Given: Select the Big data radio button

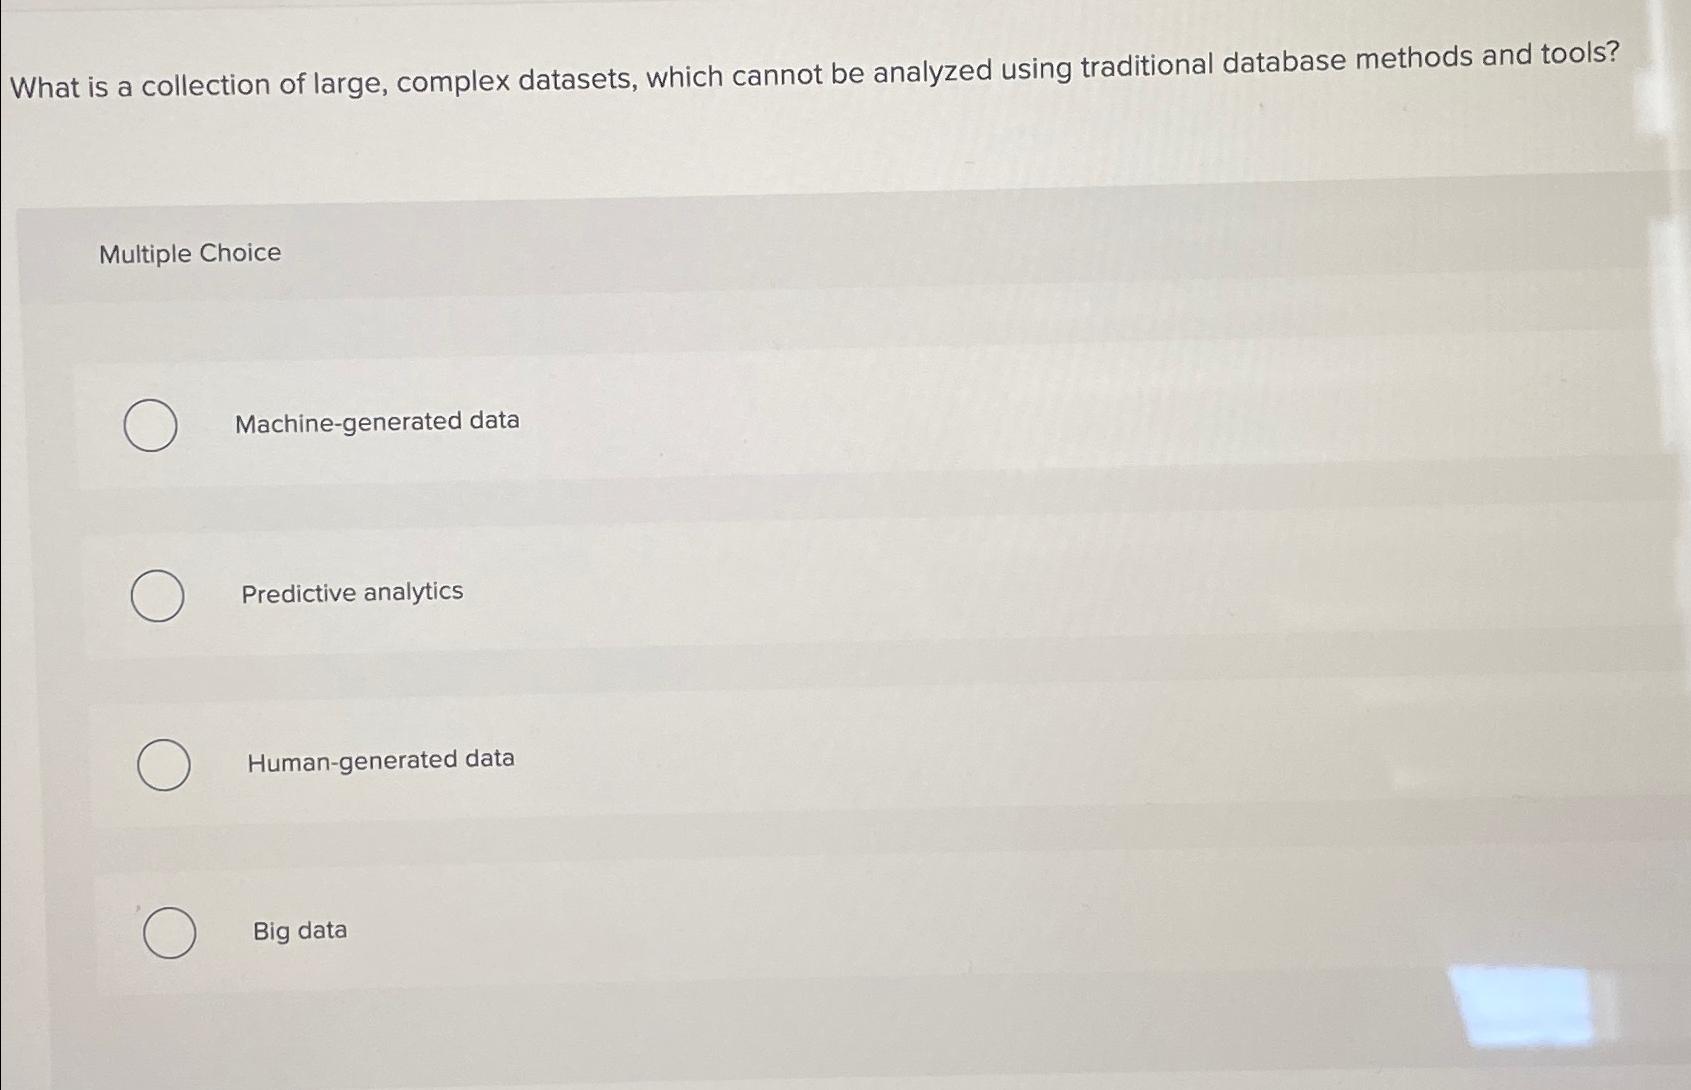Looking at the screenshot, I should 170,935.
